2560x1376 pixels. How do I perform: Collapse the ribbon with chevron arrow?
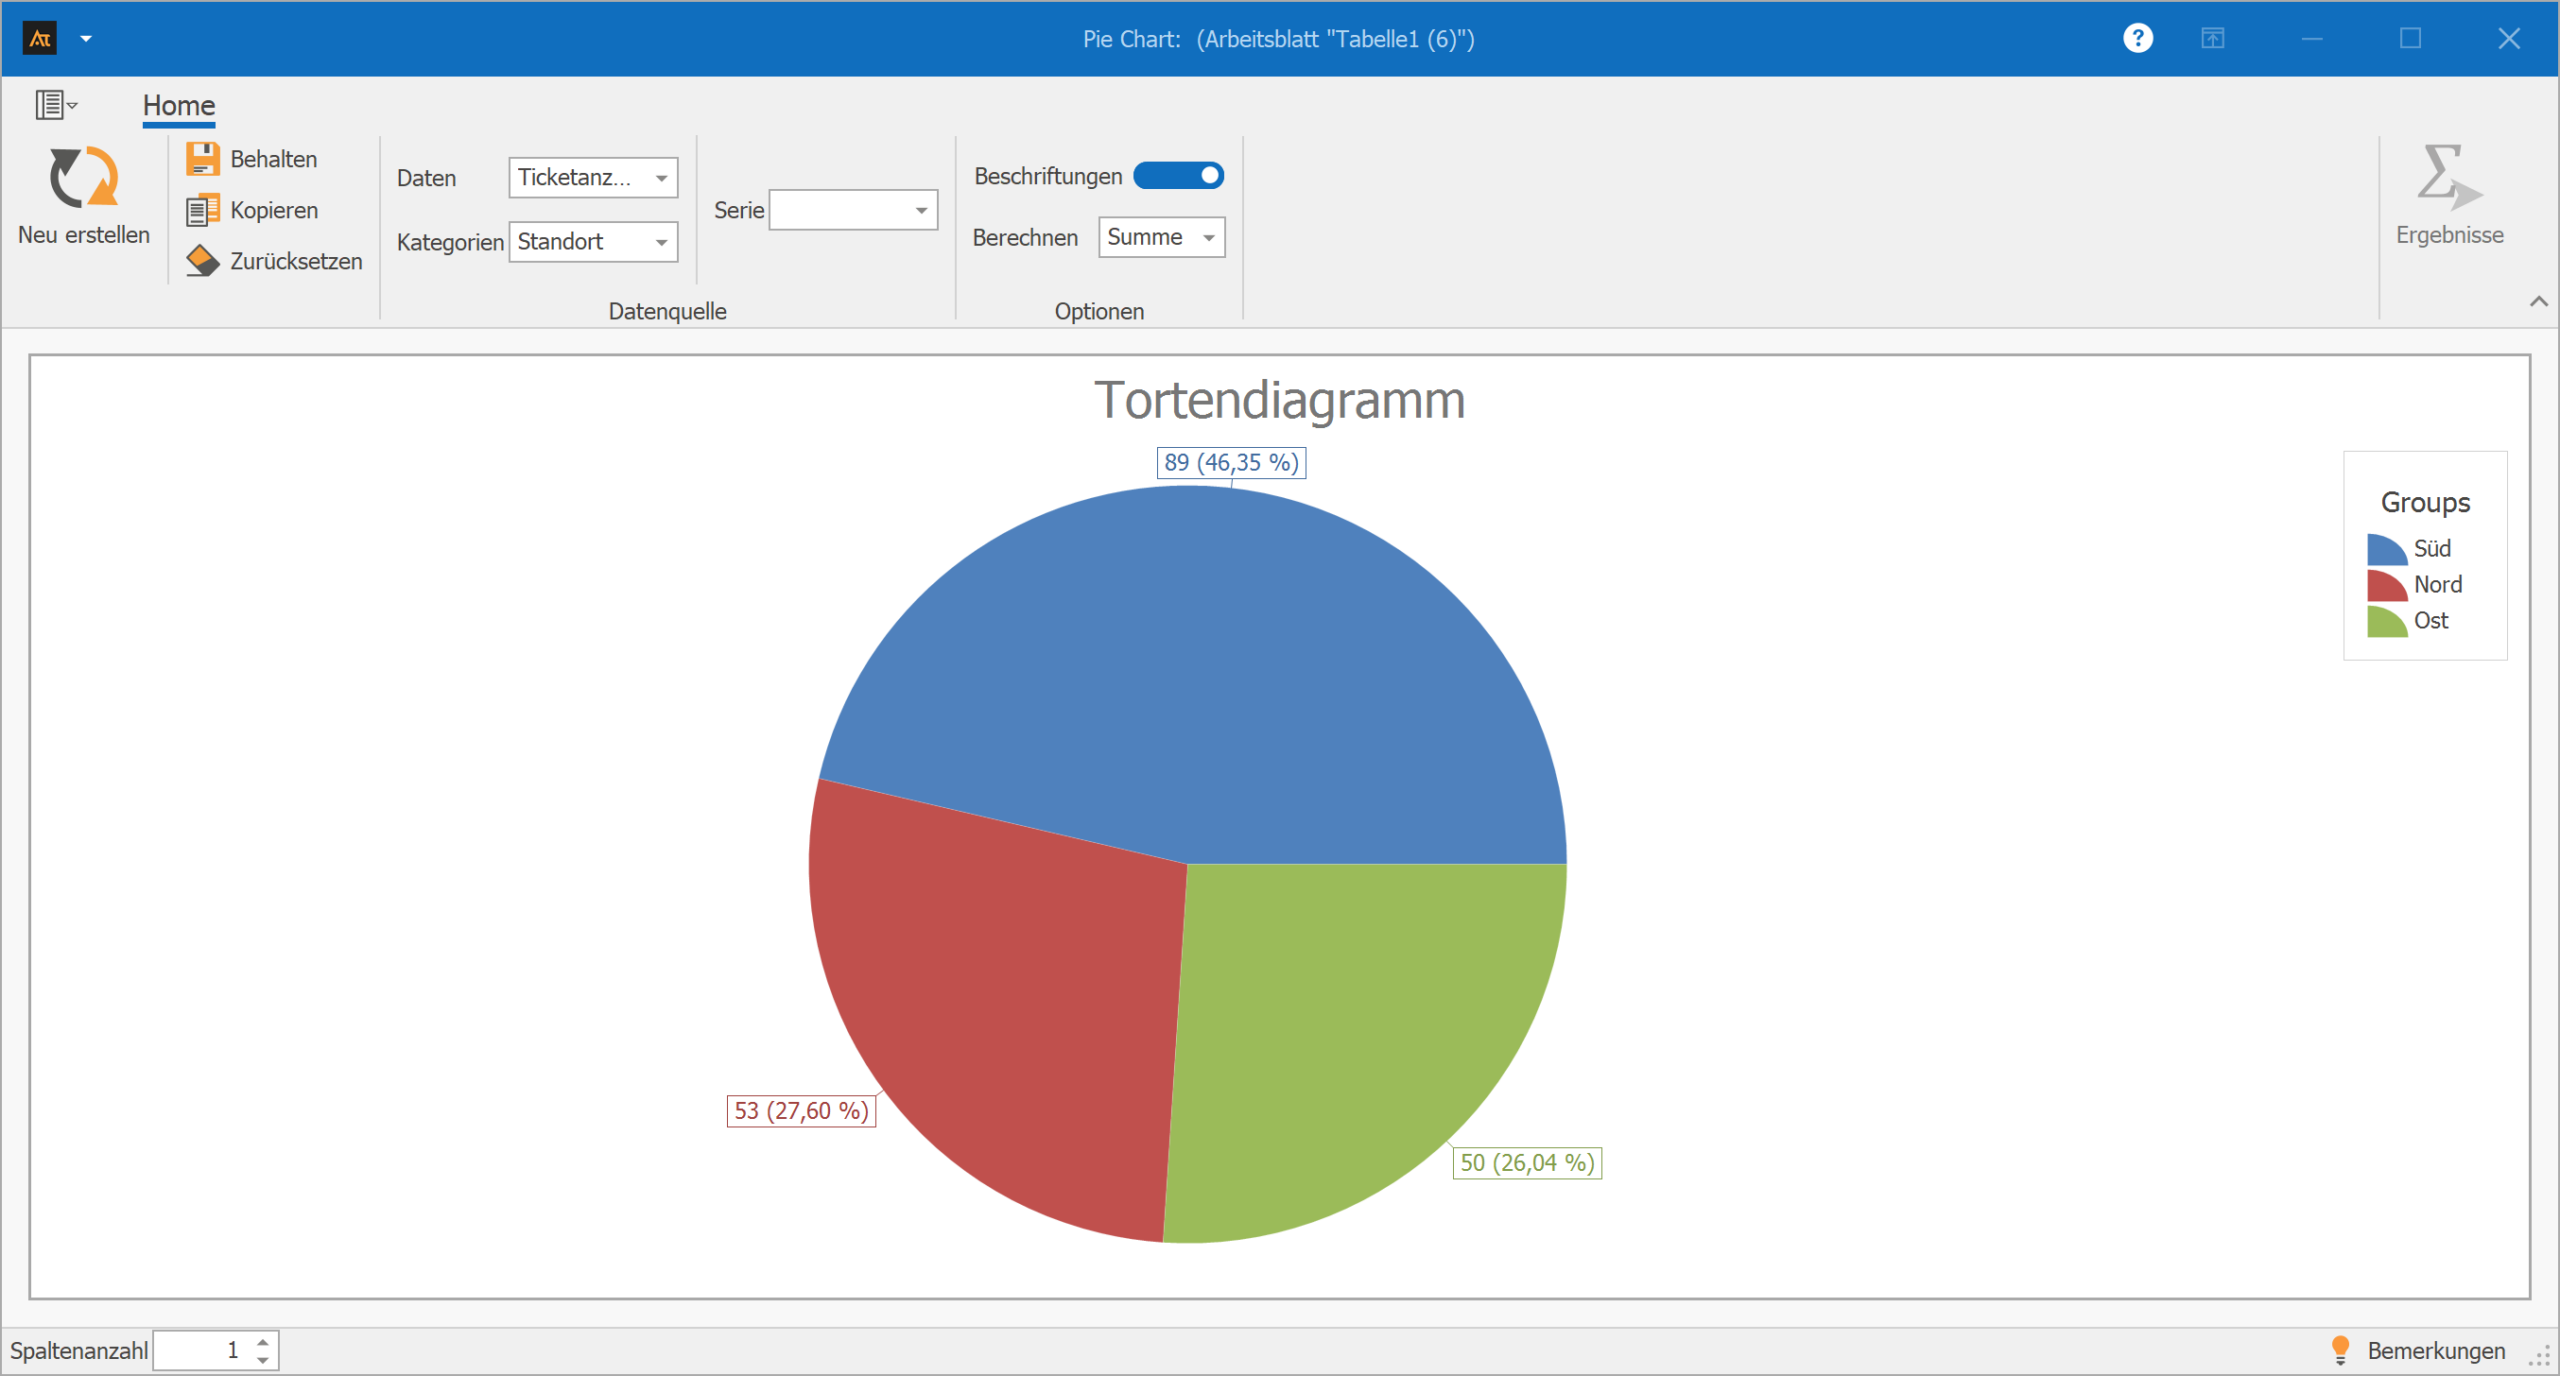coord(2538,301)
